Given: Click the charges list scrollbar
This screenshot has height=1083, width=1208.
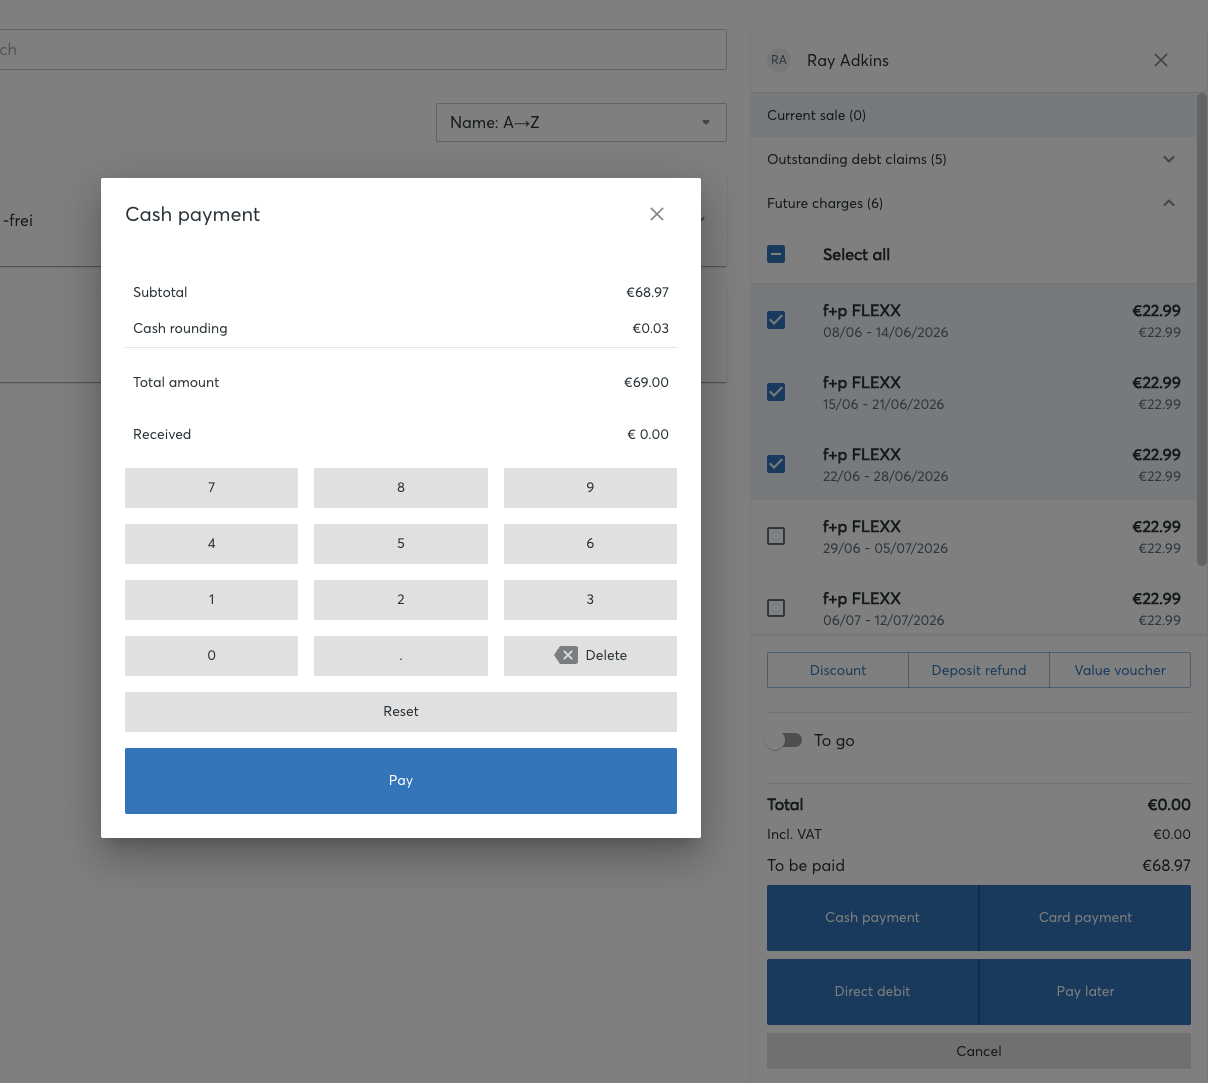Looking at the screenshot, I should (1202, 330).
